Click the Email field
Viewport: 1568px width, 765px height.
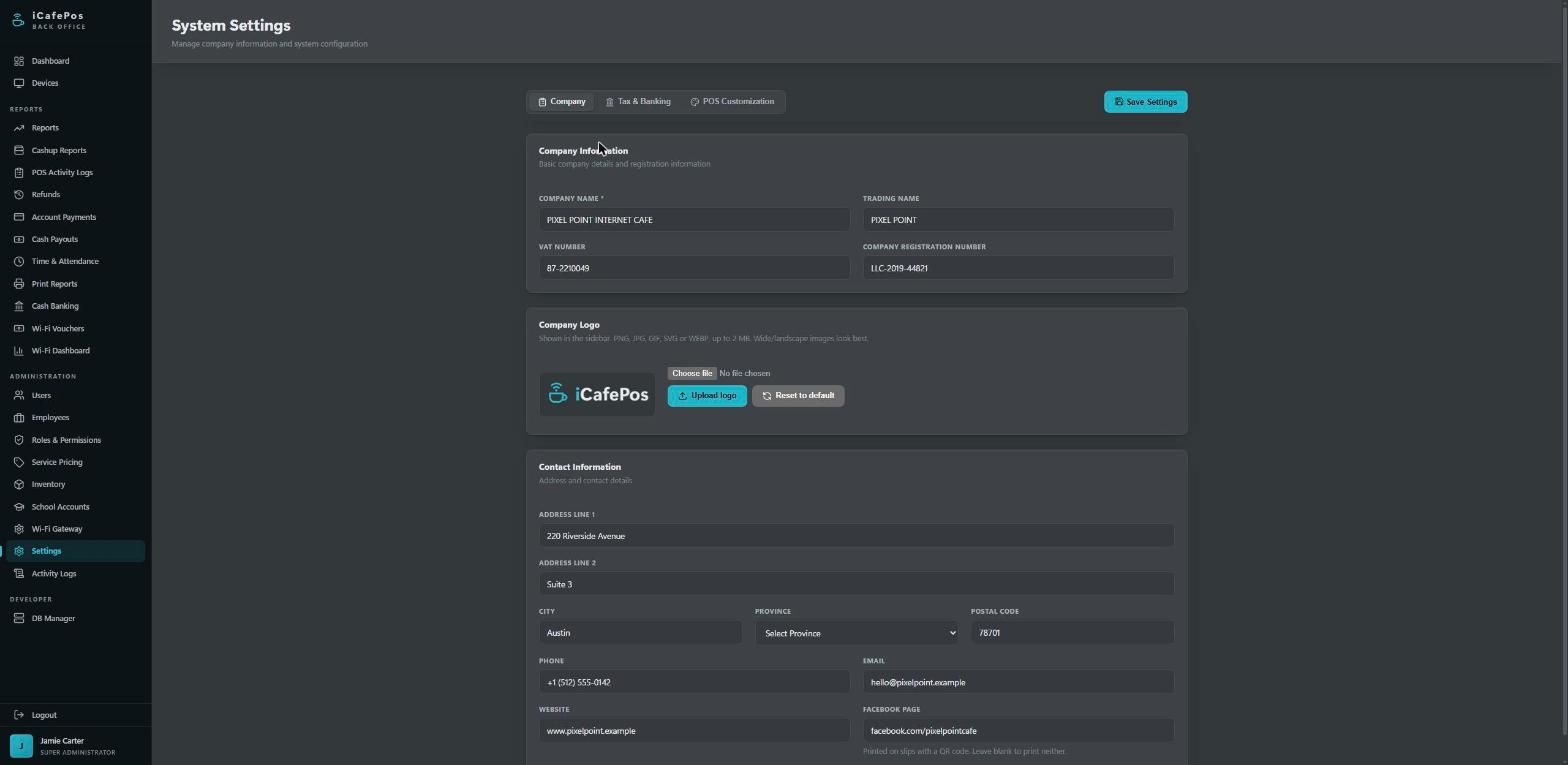pyautogui.click(x=1018, y=682)
